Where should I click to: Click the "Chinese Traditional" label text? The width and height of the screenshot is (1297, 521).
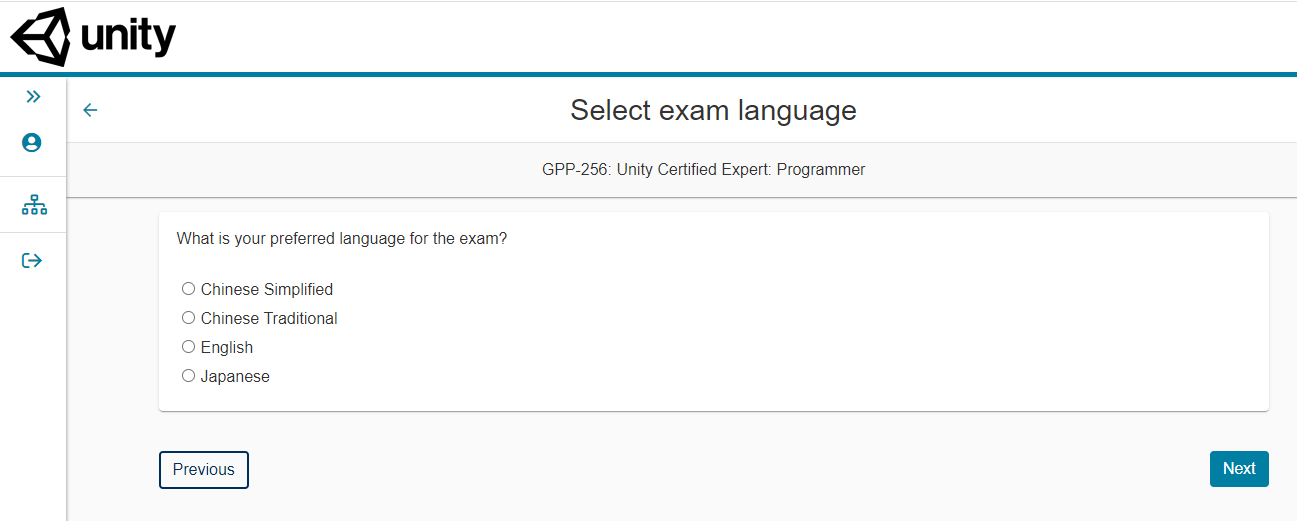[x=269, y=319]
